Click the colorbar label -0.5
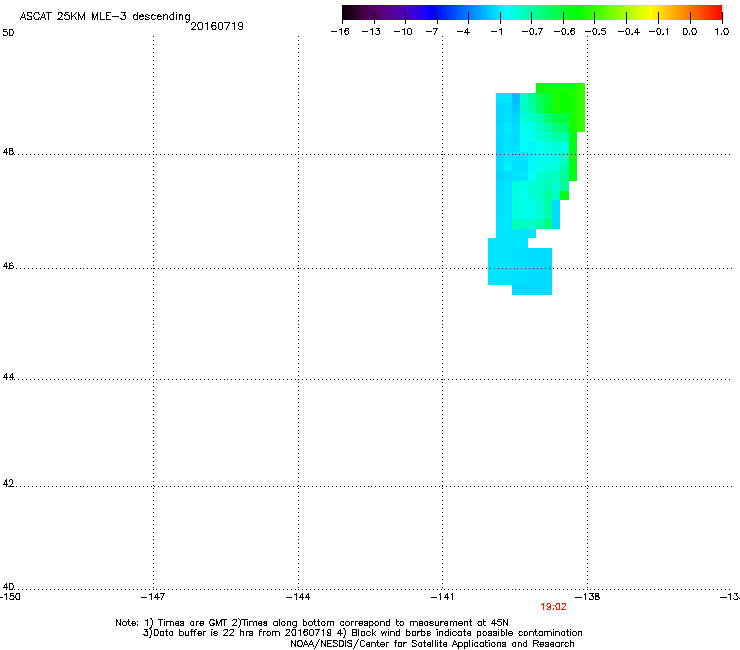The height and width of the screenshot is (650, 740). [596, 32]
